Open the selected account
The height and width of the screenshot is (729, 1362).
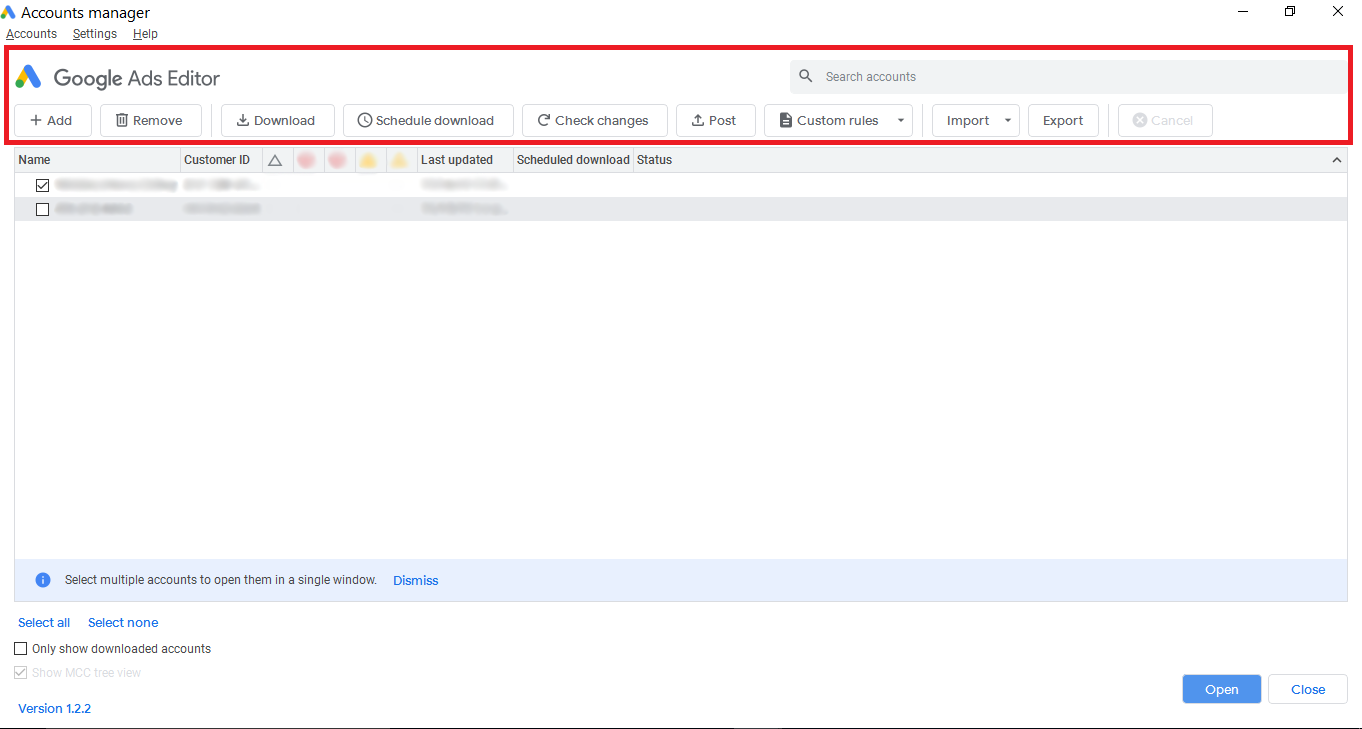[1221, 689]
